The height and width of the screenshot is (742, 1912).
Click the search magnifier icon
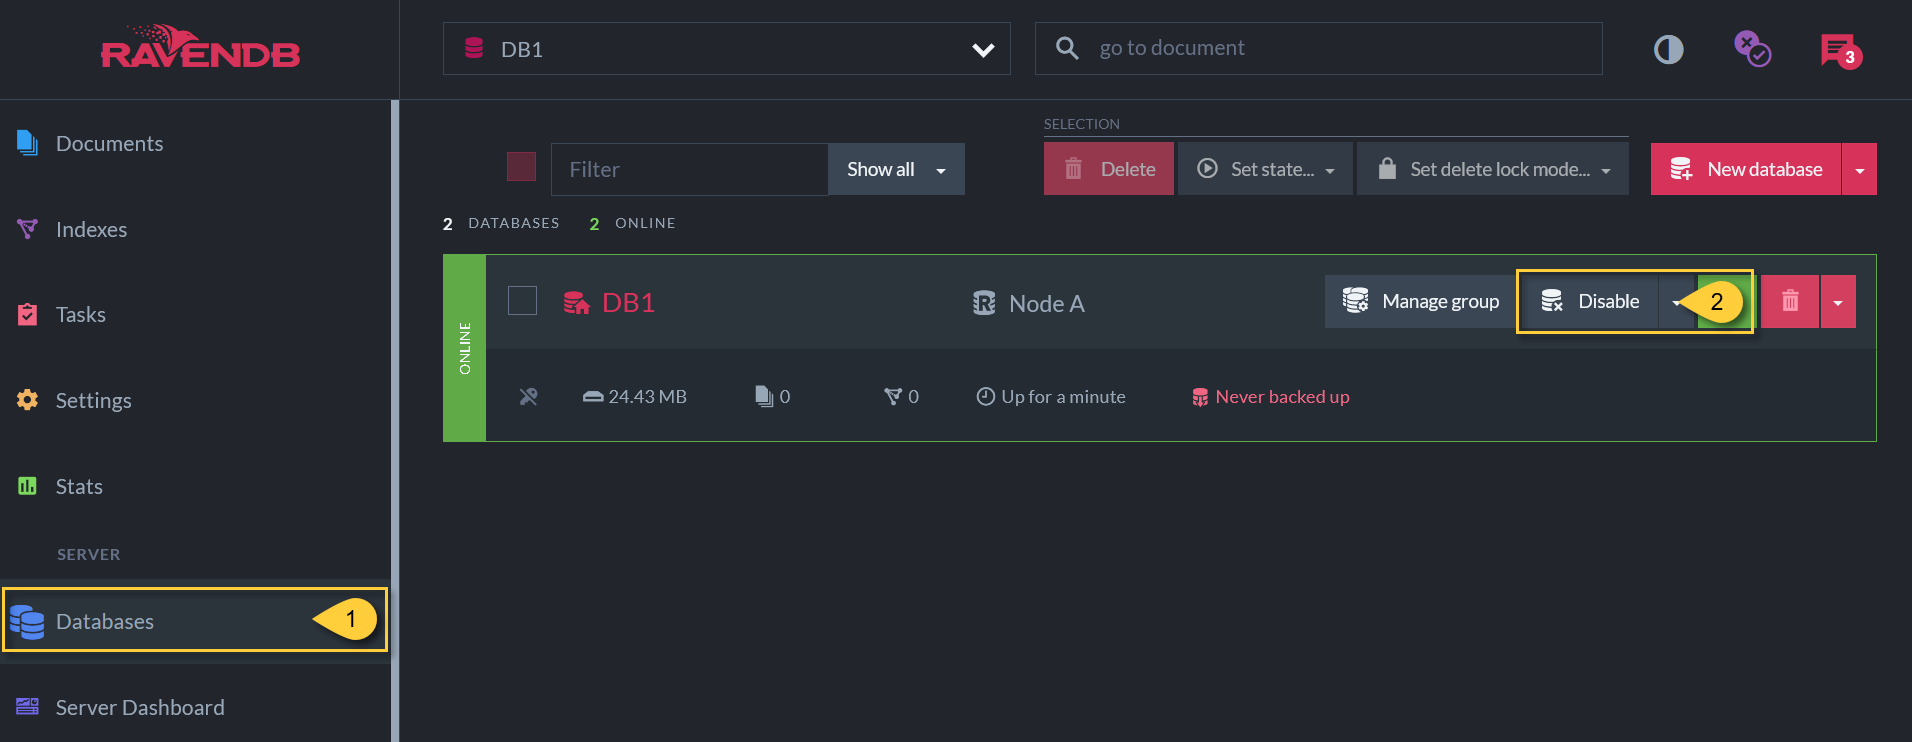coord(1067,48)
